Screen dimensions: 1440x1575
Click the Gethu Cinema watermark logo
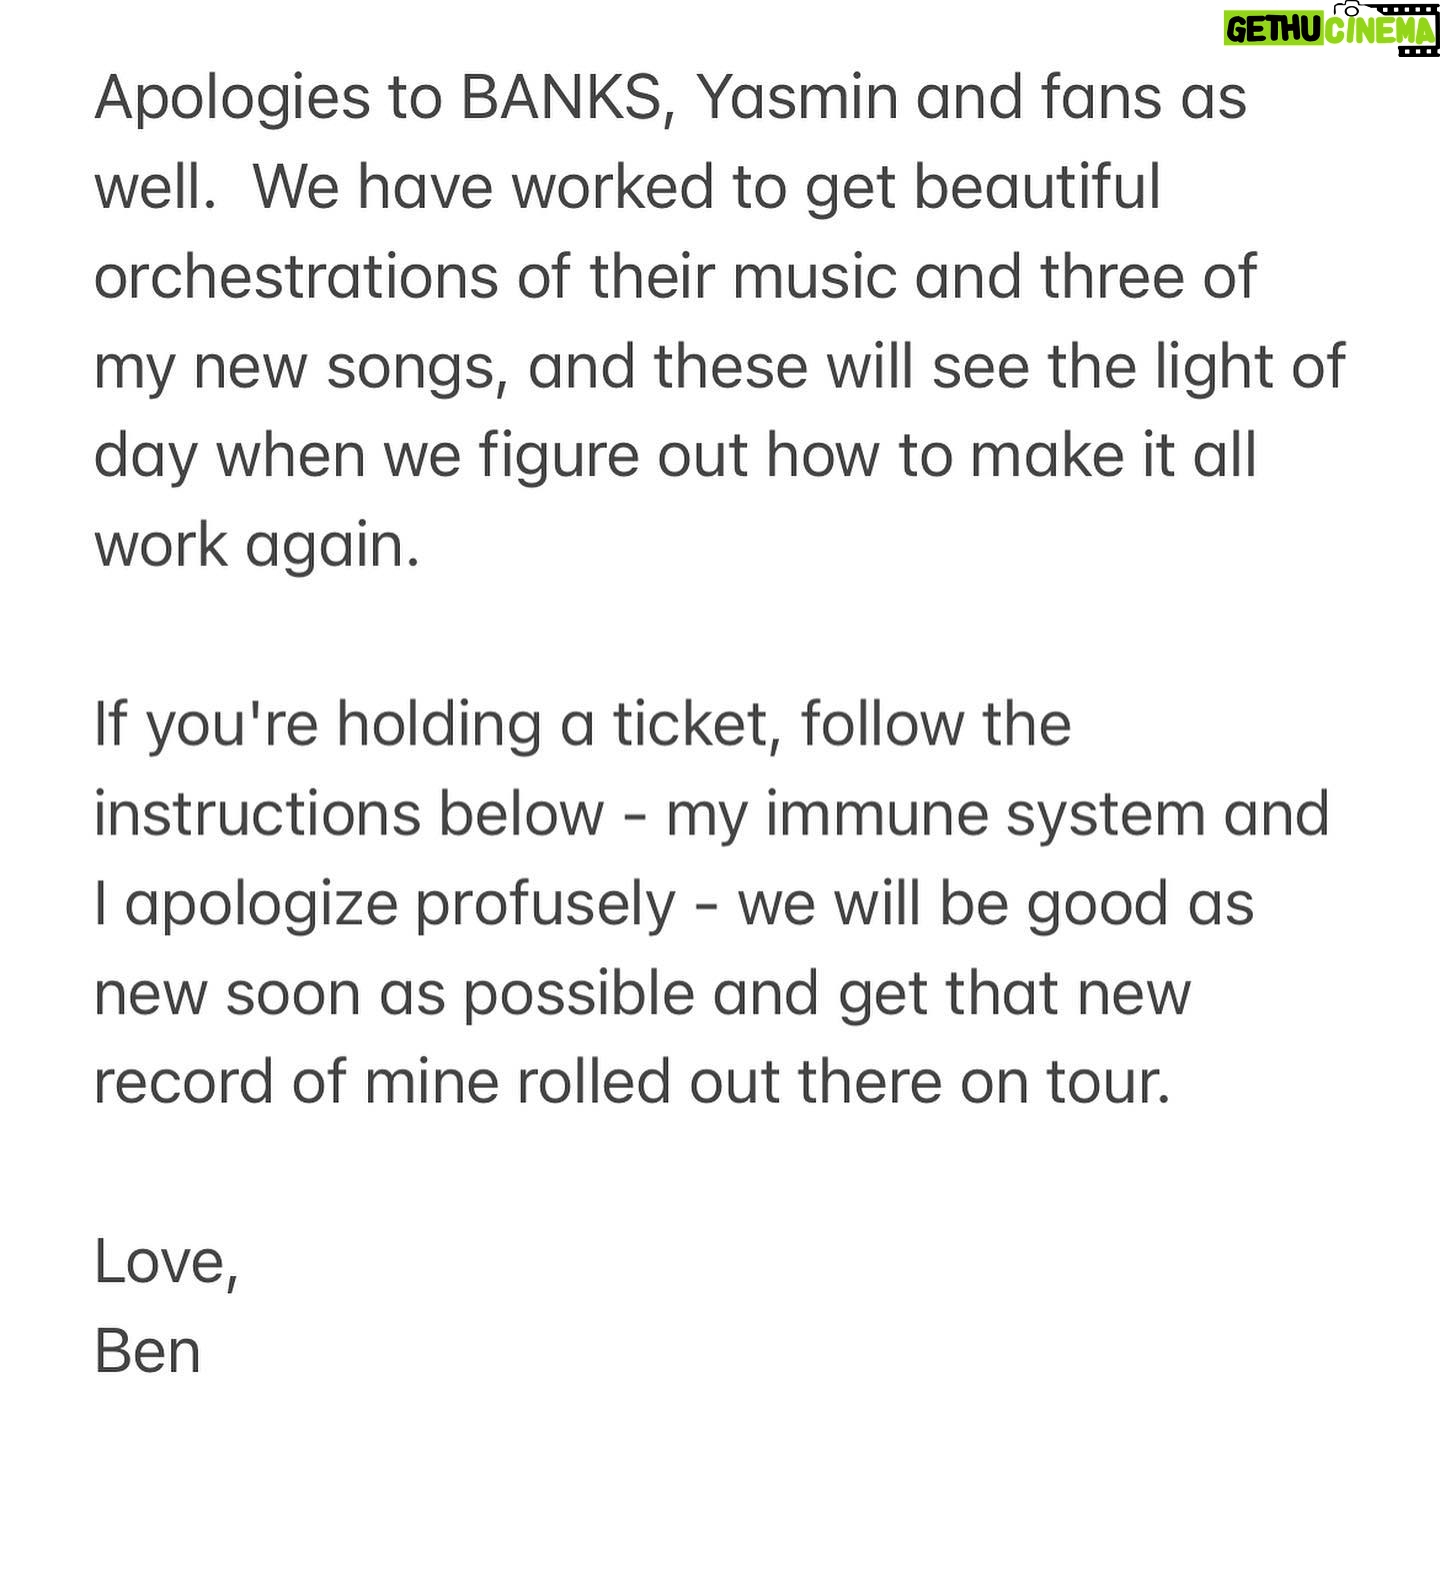click(1331, 29)
